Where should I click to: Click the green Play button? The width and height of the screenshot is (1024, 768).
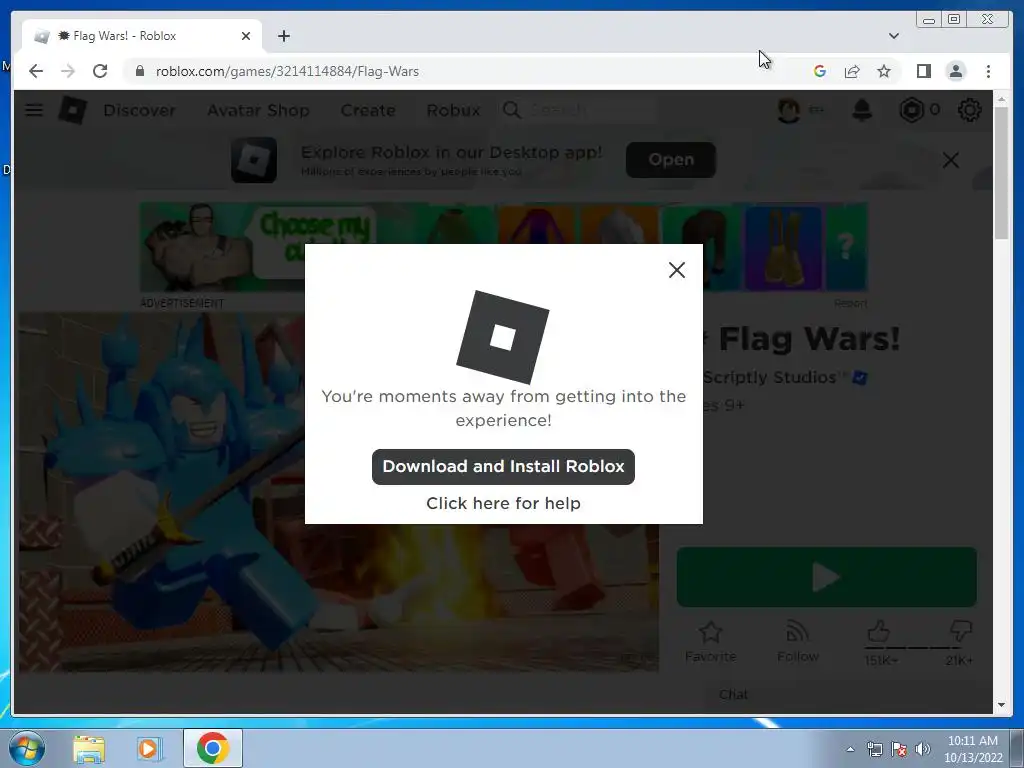(x=826, y=577)
